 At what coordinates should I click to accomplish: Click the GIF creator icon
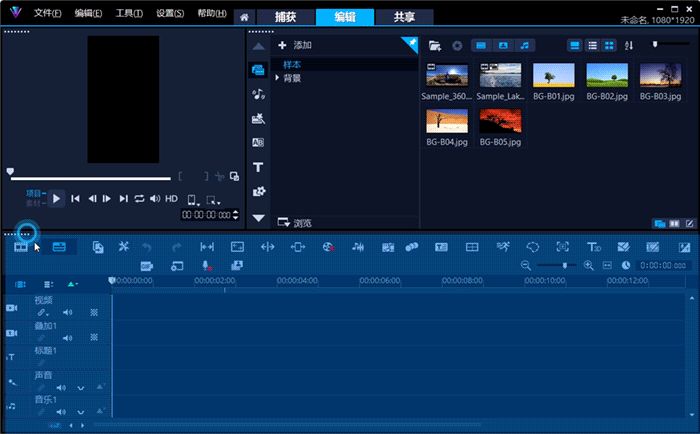147,266
